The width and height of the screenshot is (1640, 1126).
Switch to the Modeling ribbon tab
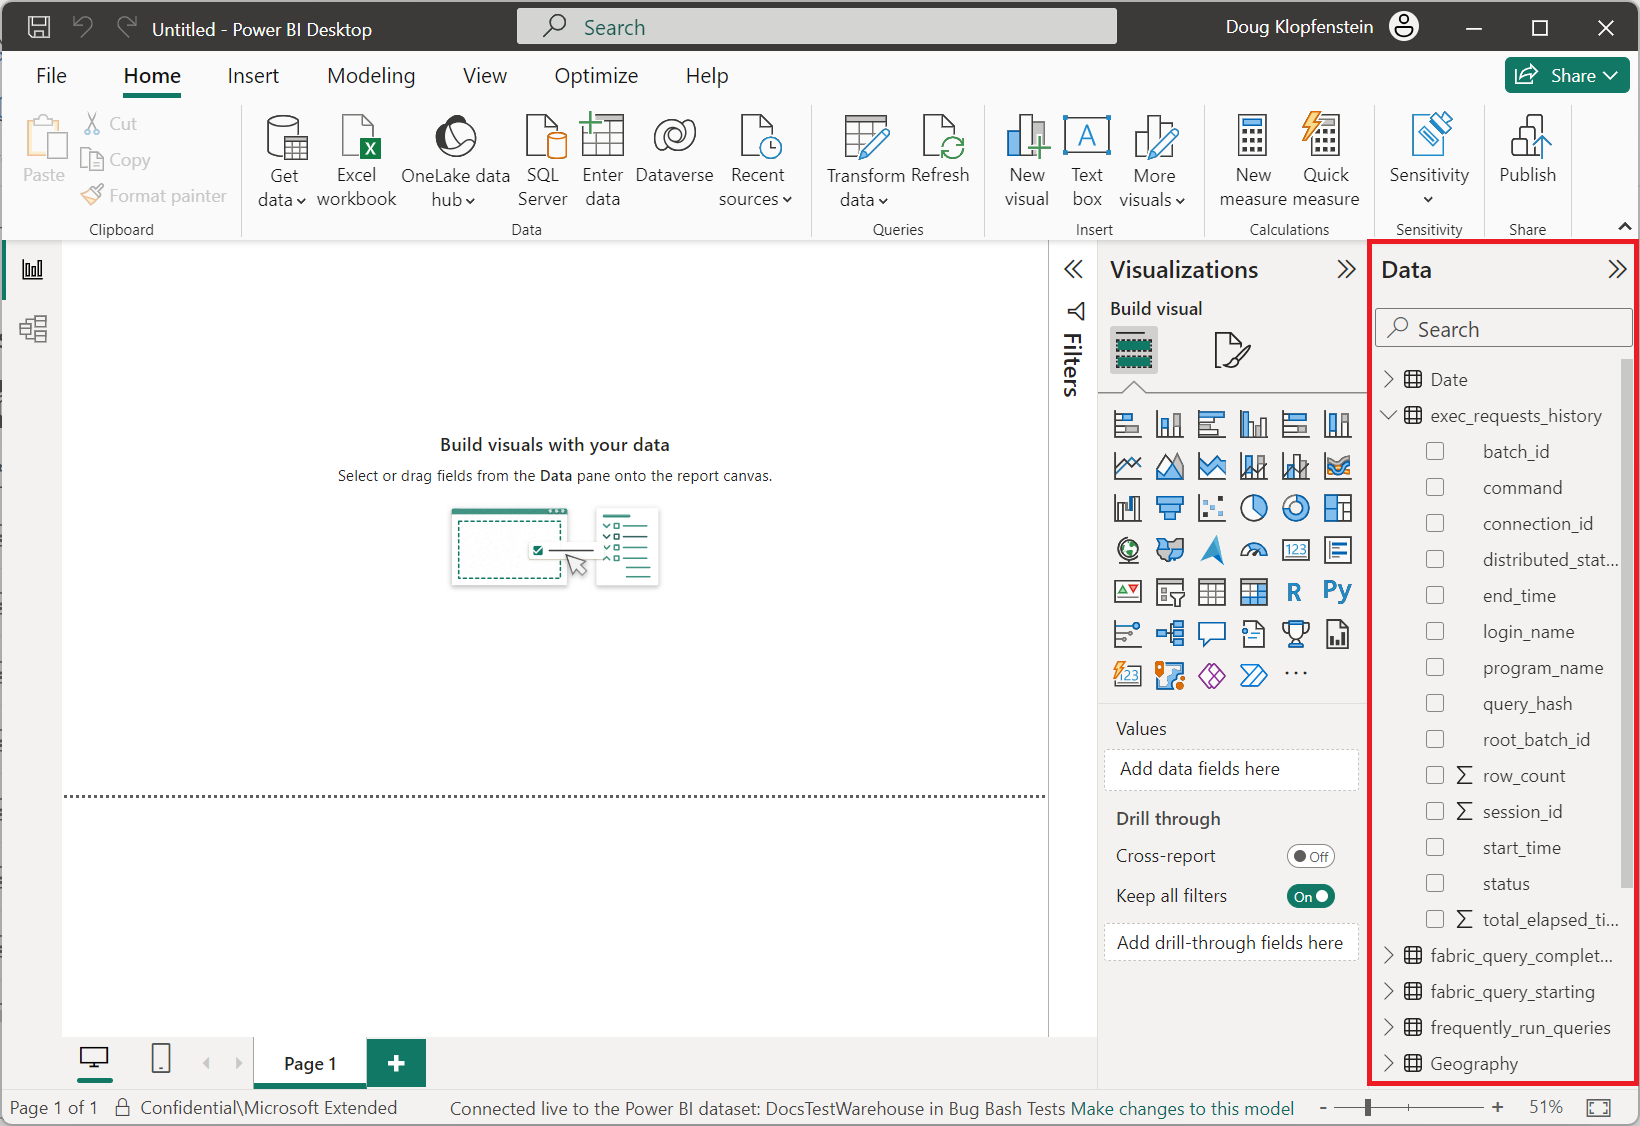tap(370, 75)
